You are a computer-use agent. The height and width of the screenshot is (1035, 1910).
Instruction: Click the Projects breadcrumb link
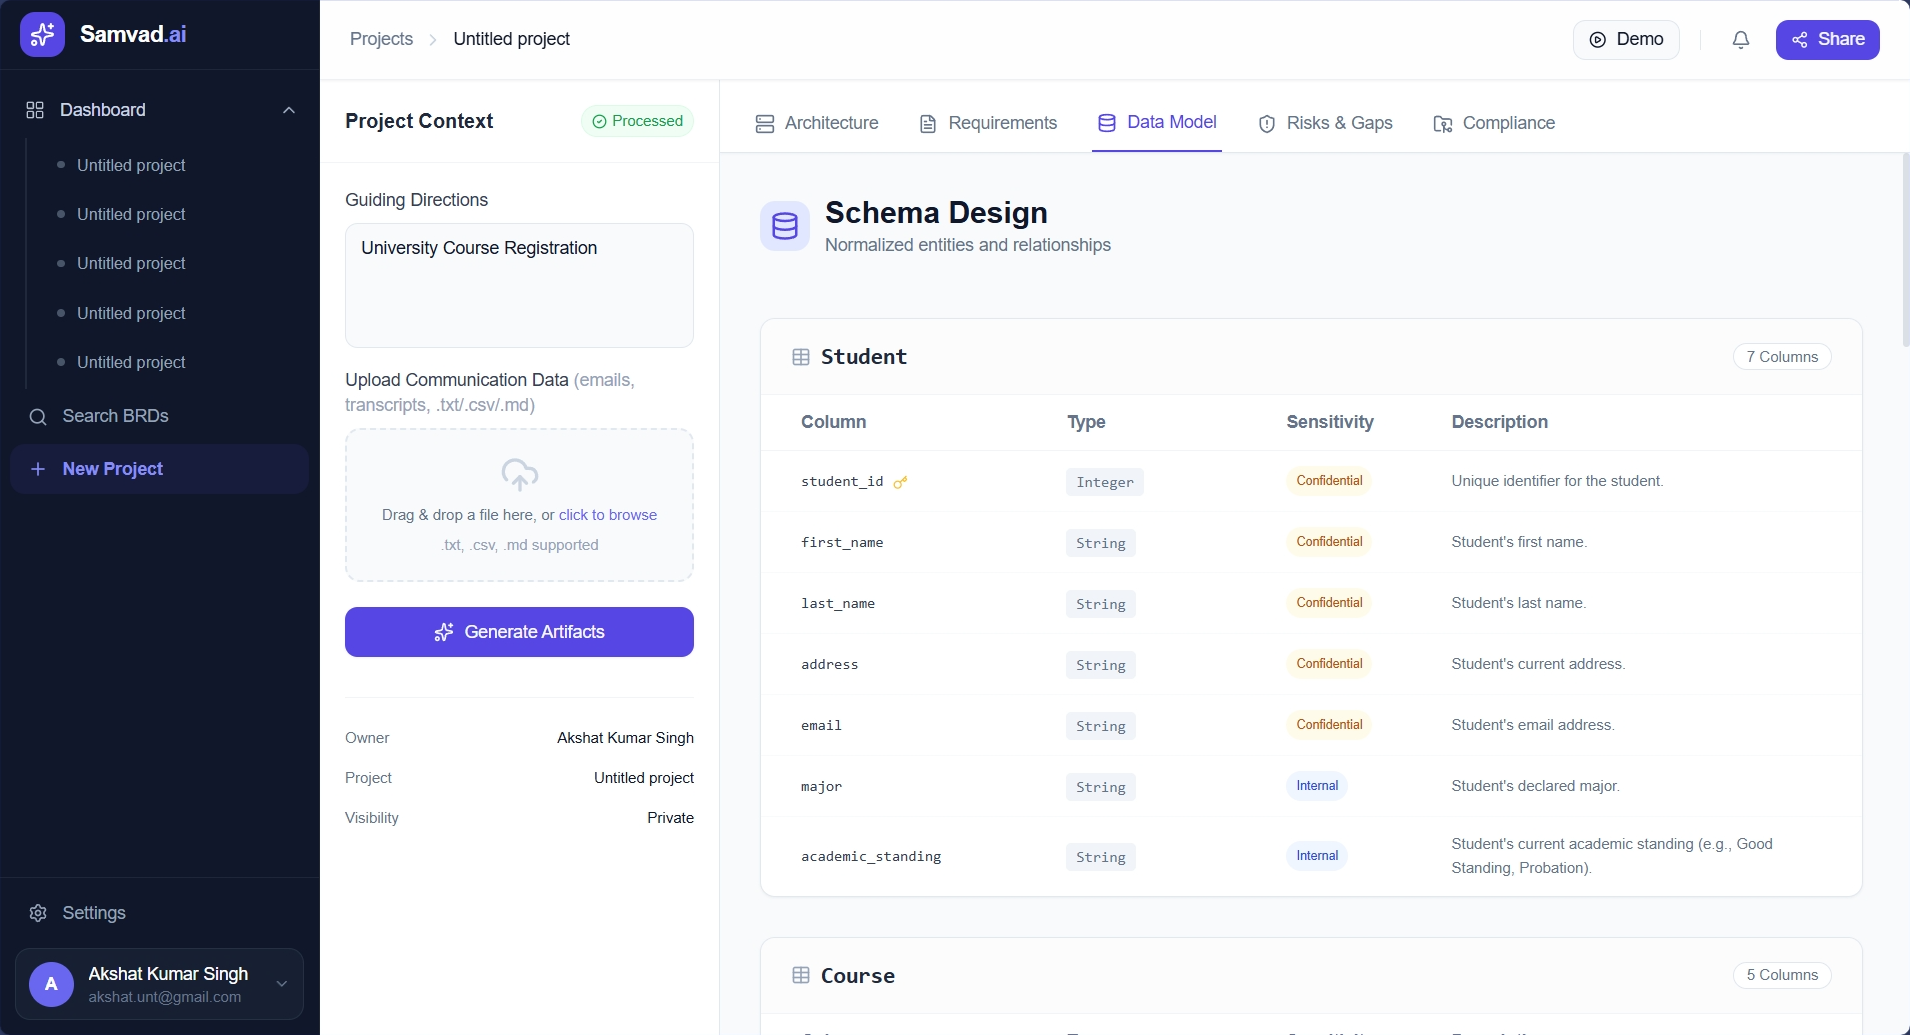(x=380, y=39)
